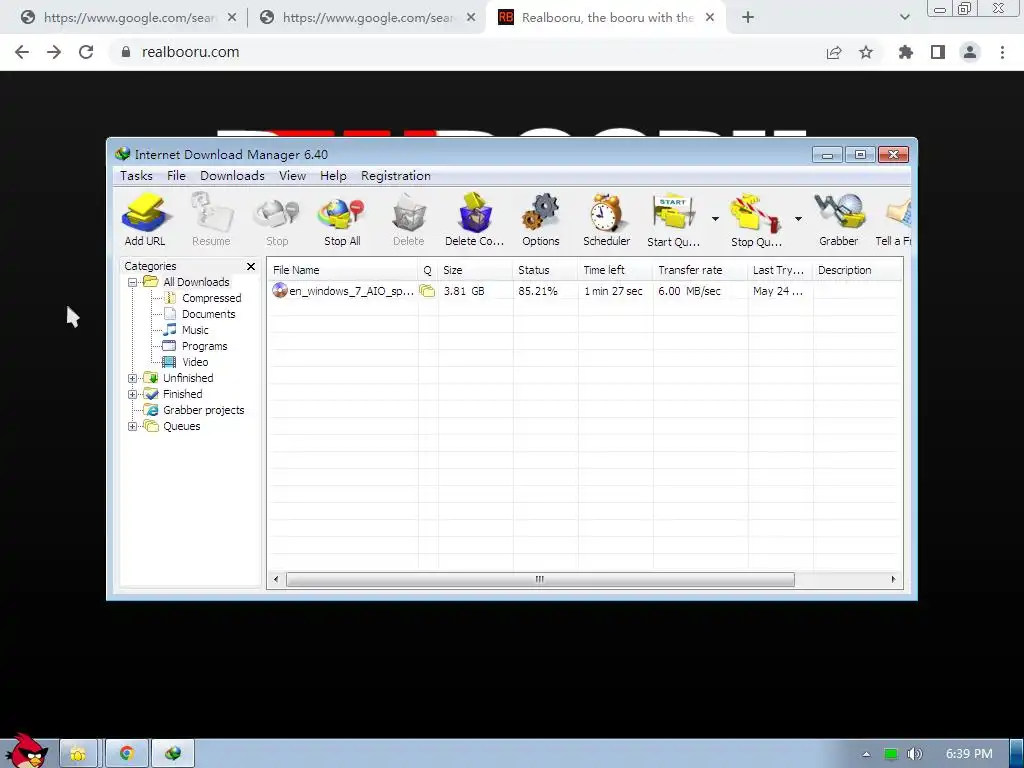Image resolution: width=1024 pixels, height=768 pixels.
Task: Click the horizontal scrollbar thumb in download list
Action: [x=540, y=579]
